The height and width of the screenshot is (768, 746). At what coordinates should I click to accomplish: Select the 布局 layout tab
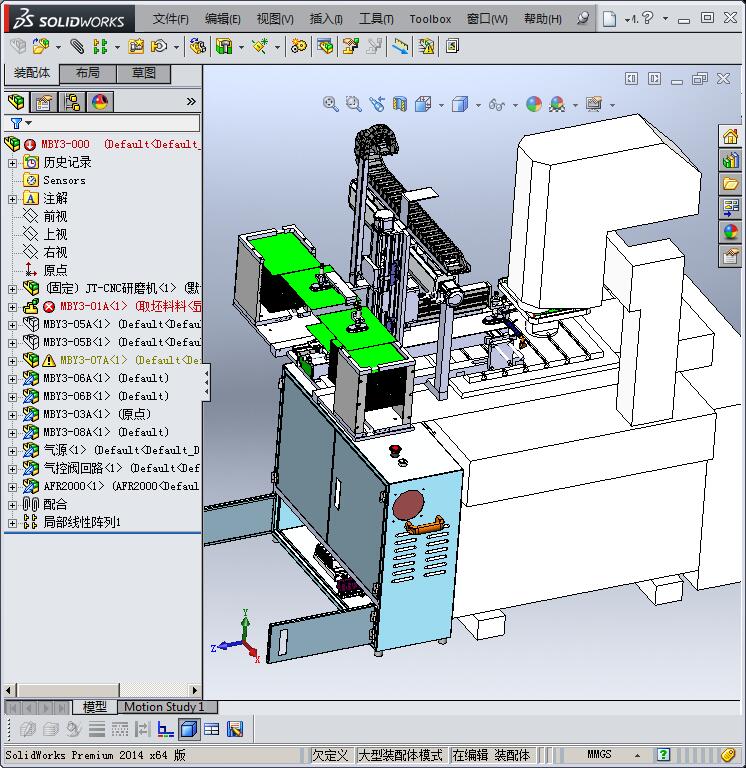(x=88, y=73)
